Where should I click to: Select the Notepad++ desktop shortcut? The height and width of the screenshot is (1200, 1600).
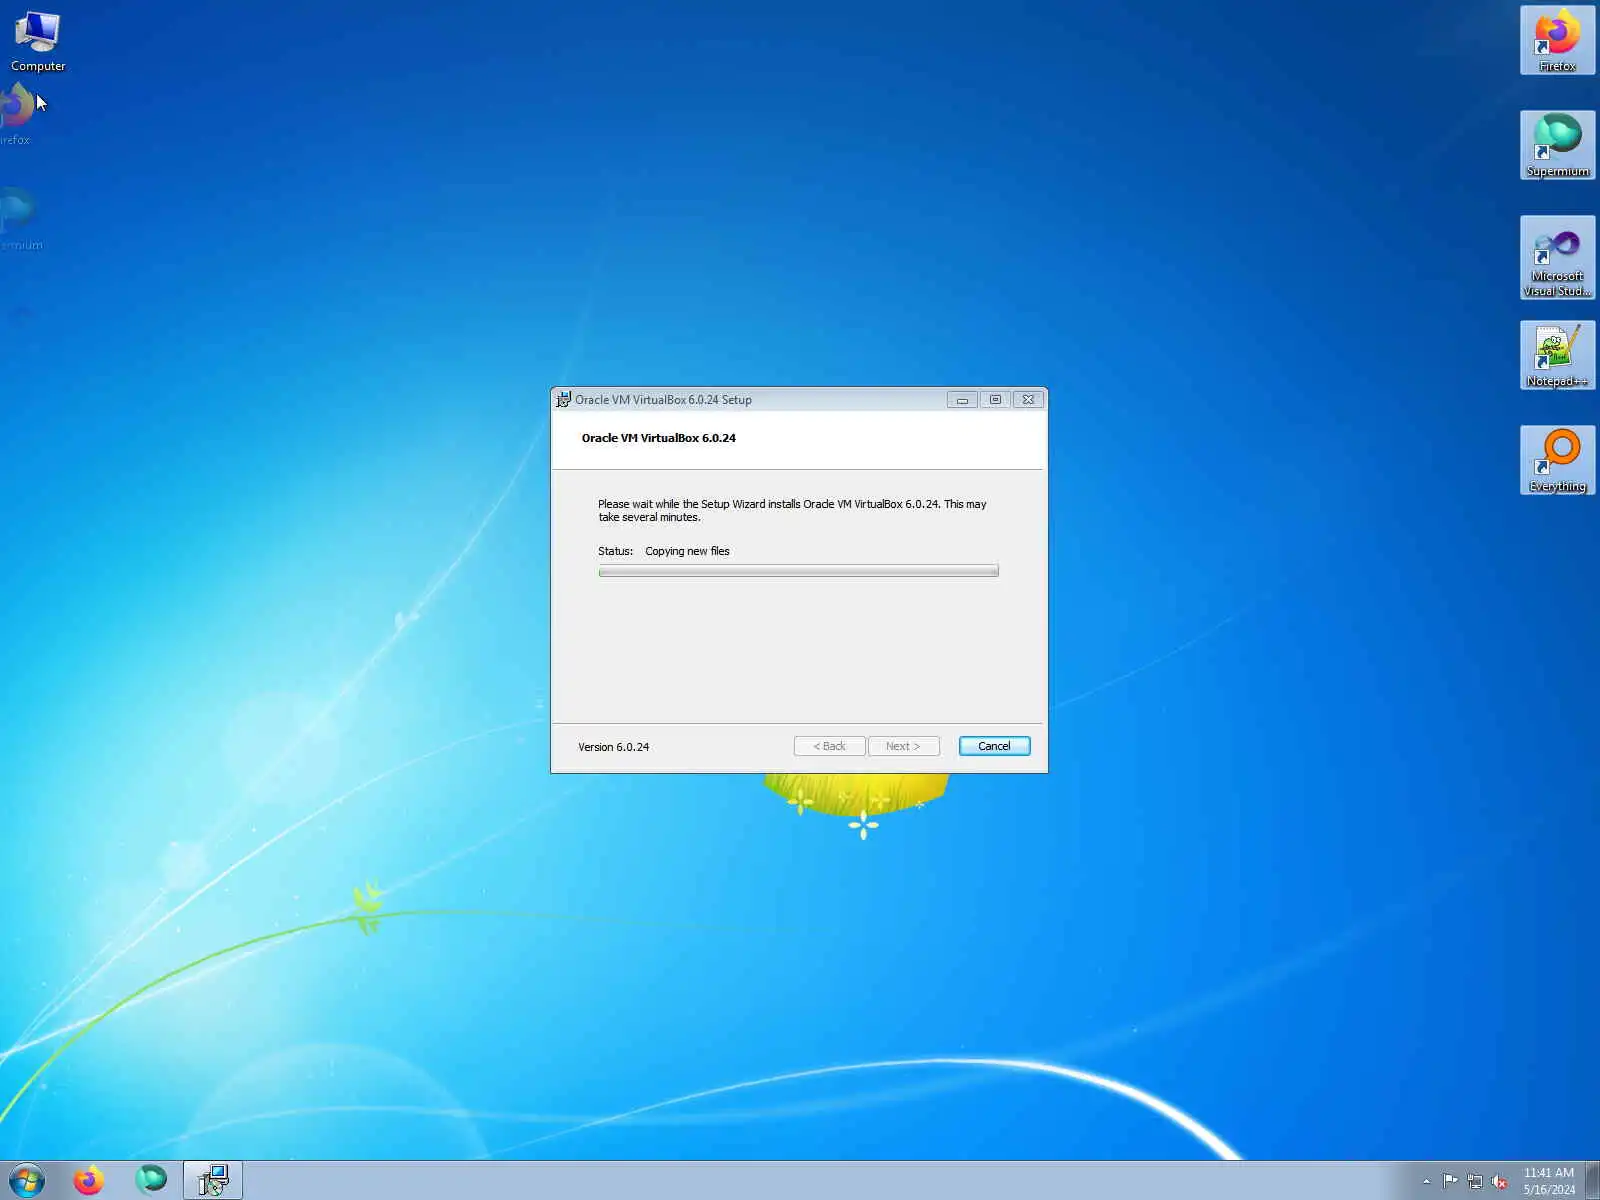tap(1557, 356)
